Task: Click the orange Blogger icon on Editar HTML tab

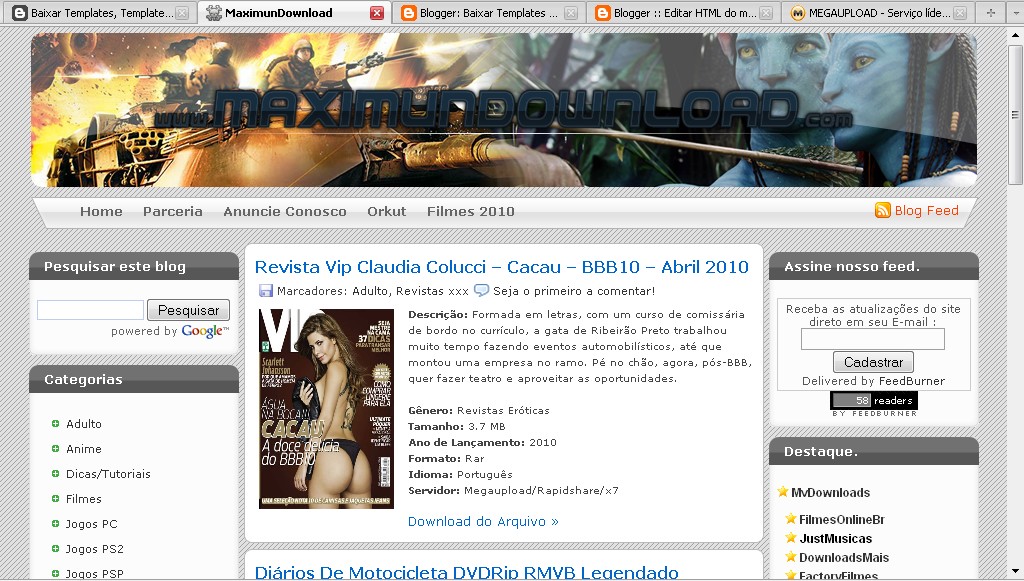Action: [x=603, y=12]
